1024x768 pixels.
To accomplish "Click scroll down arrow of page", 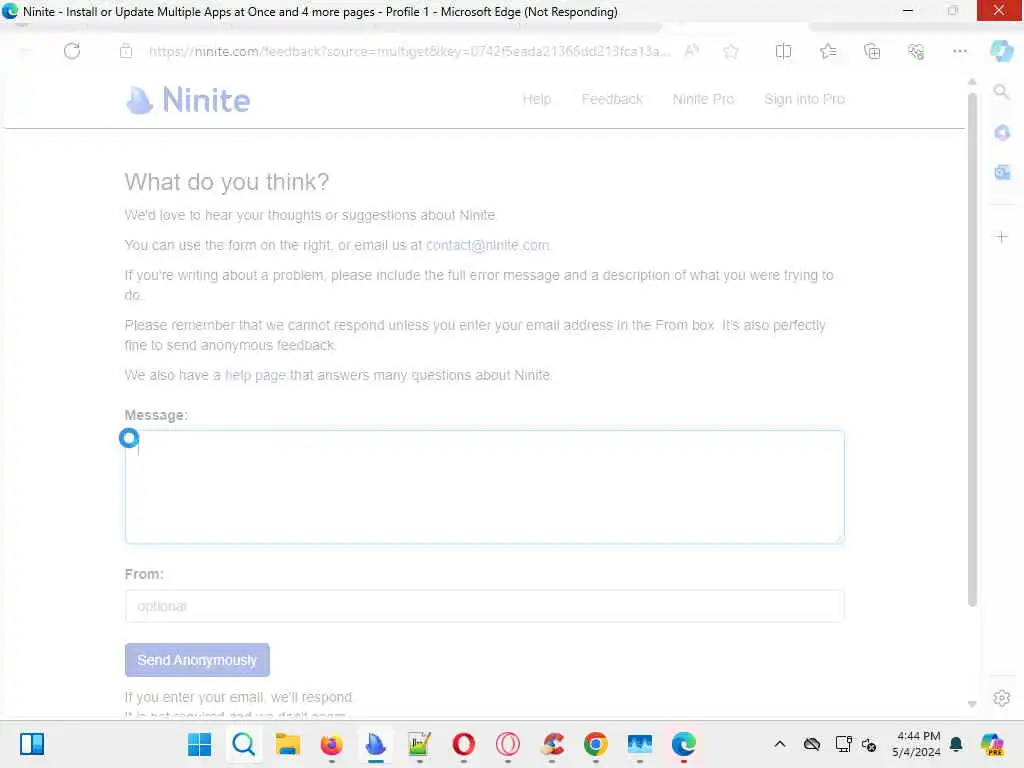I will pyautogui.click(x=972, y=704).
